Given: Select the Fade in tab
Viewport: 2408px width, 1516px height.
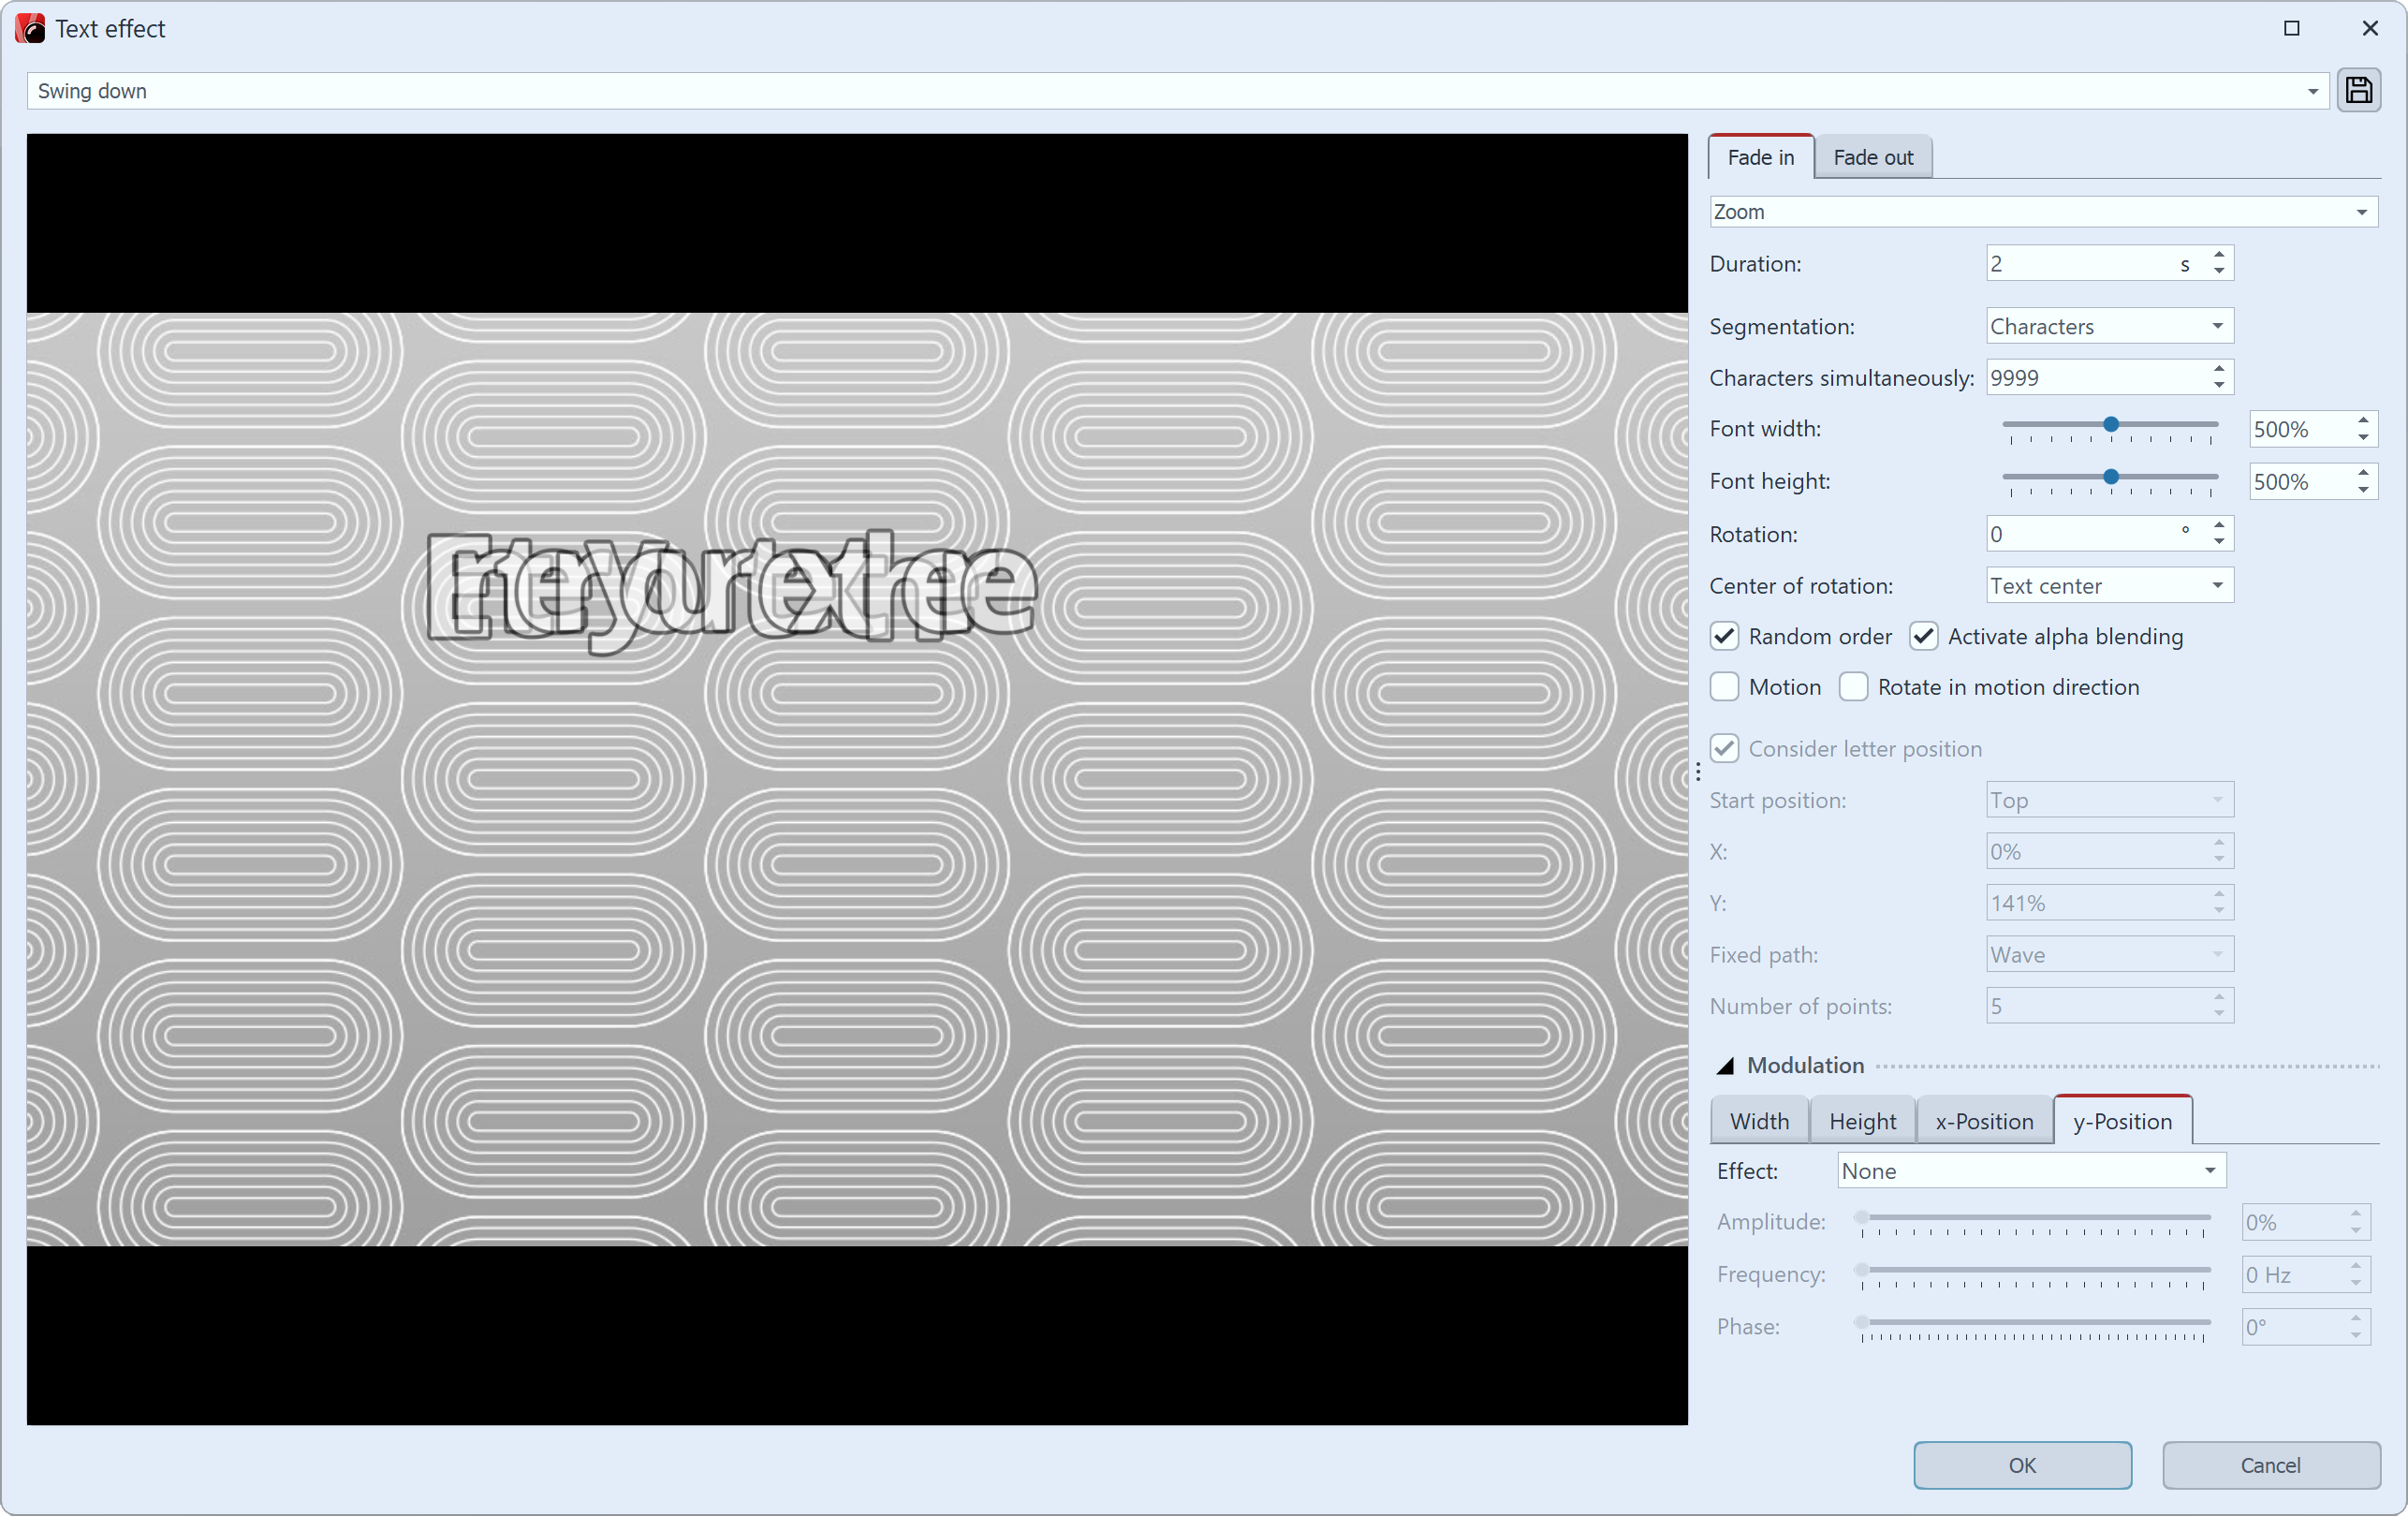Looking at the screenshot, I should coord(1760,157).
